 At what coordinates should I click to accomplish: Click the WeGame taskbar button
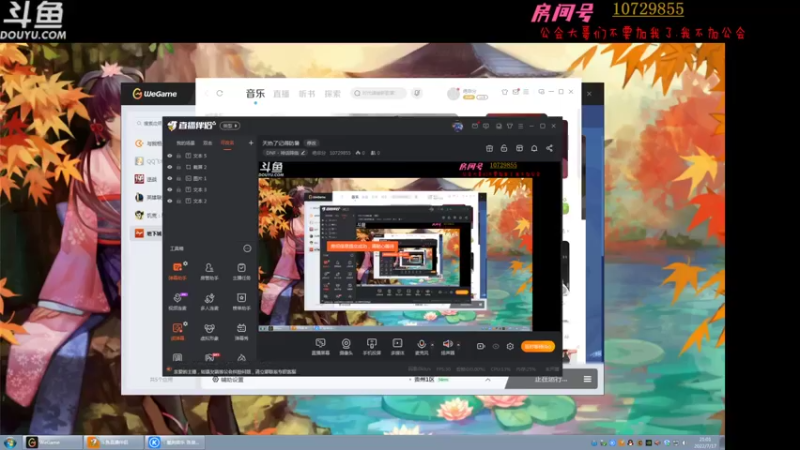click(x=53, y=442)
